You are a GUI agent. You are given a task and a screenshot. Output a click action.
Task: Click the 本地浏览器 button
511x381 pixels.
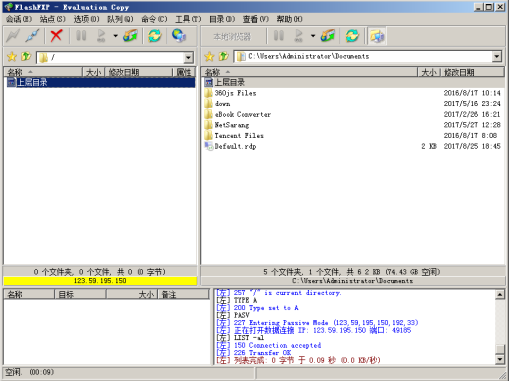click(232, 36)
